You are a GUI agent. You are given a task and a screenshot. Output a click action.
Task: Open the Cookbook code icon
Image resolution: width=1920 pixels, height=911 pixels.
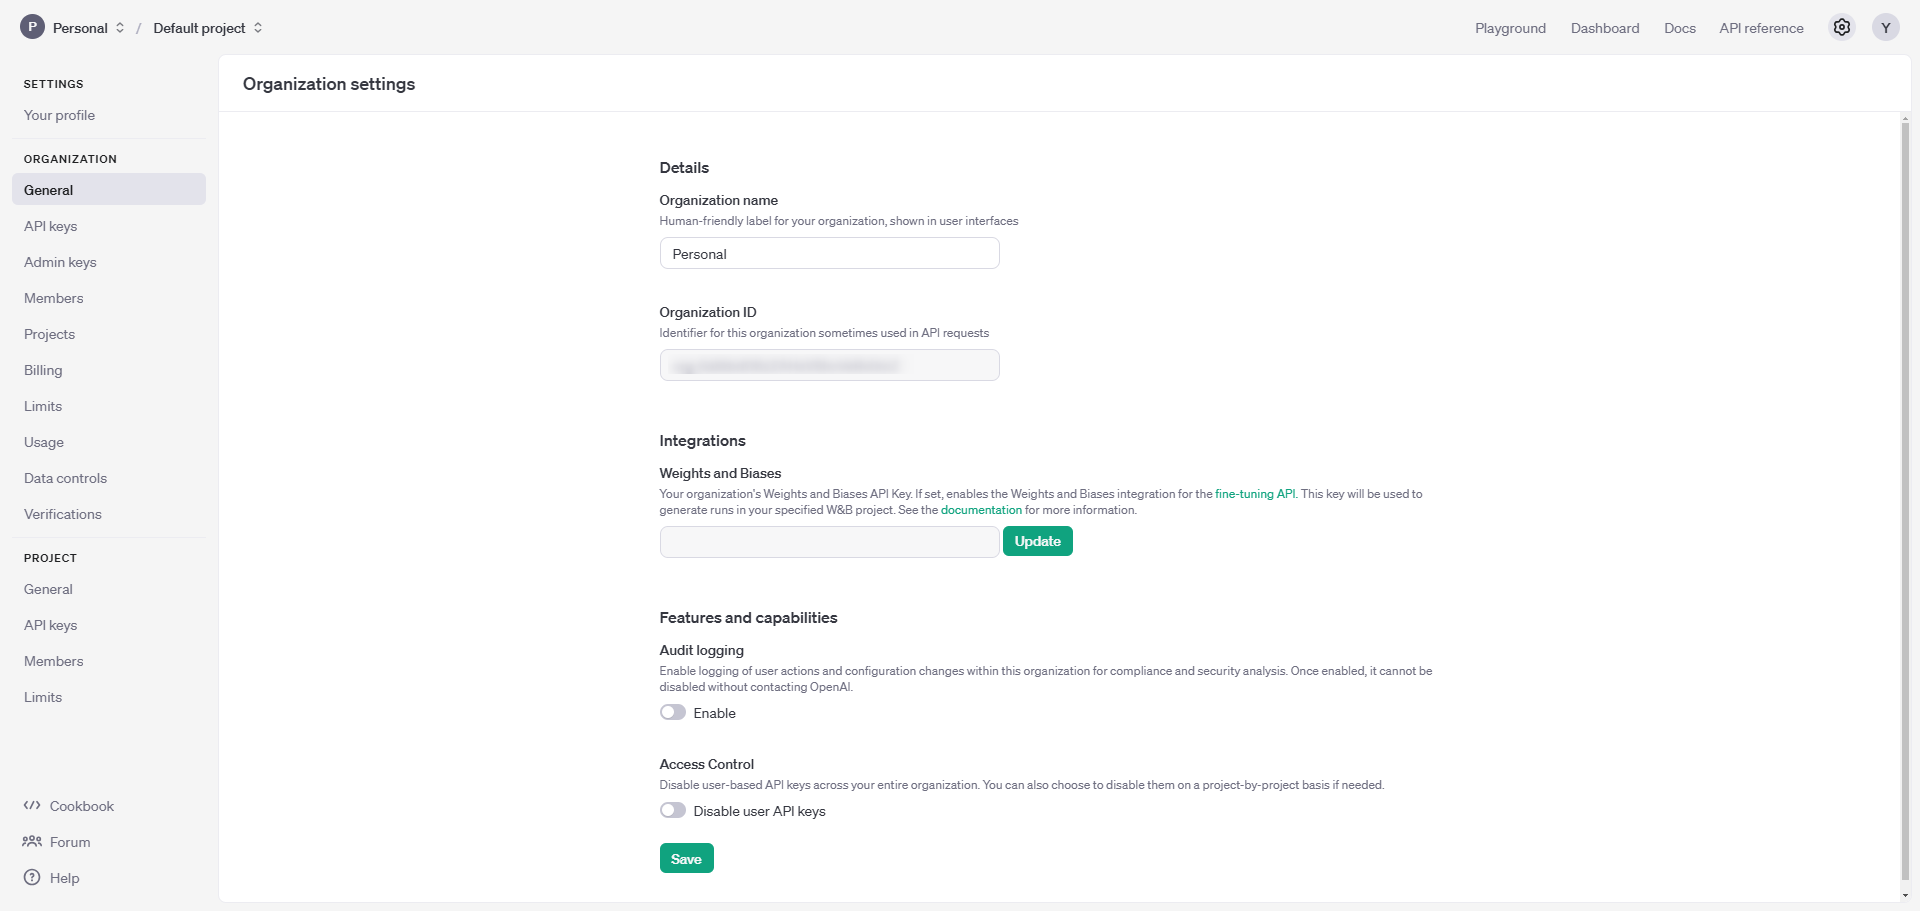(33, 806)
